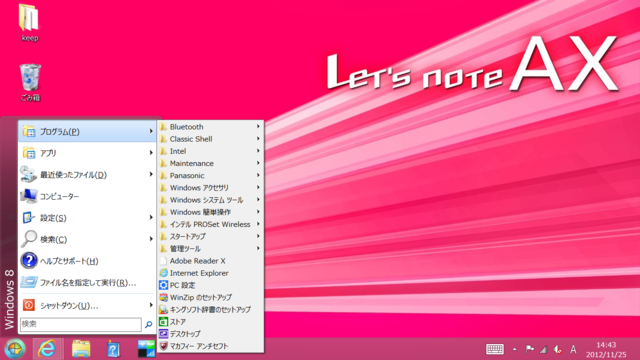Open スタートアップ folder
This screenshot has height=360, width=640.
click(x=210, y=236)
